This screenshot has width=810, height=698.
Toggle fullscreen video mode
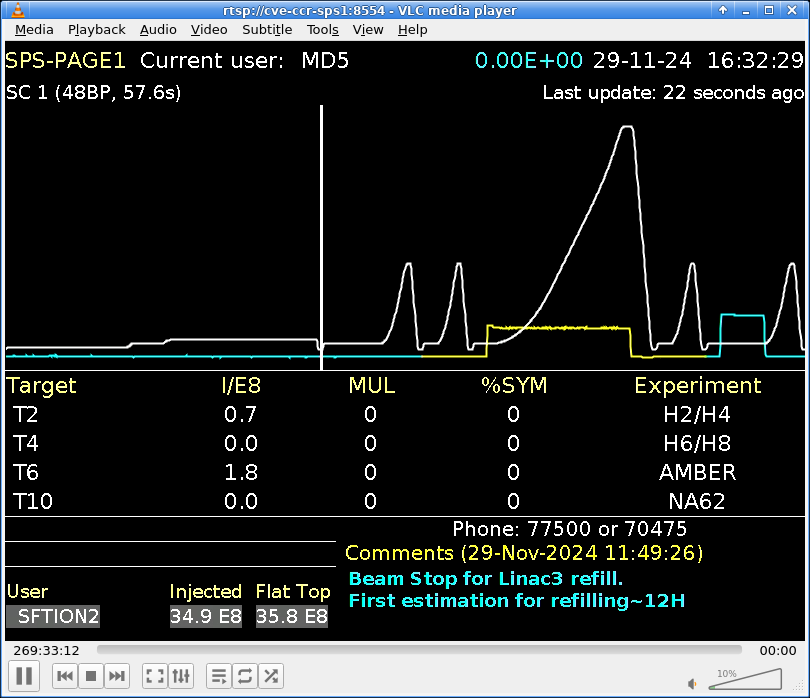click(x=155, y=677)
